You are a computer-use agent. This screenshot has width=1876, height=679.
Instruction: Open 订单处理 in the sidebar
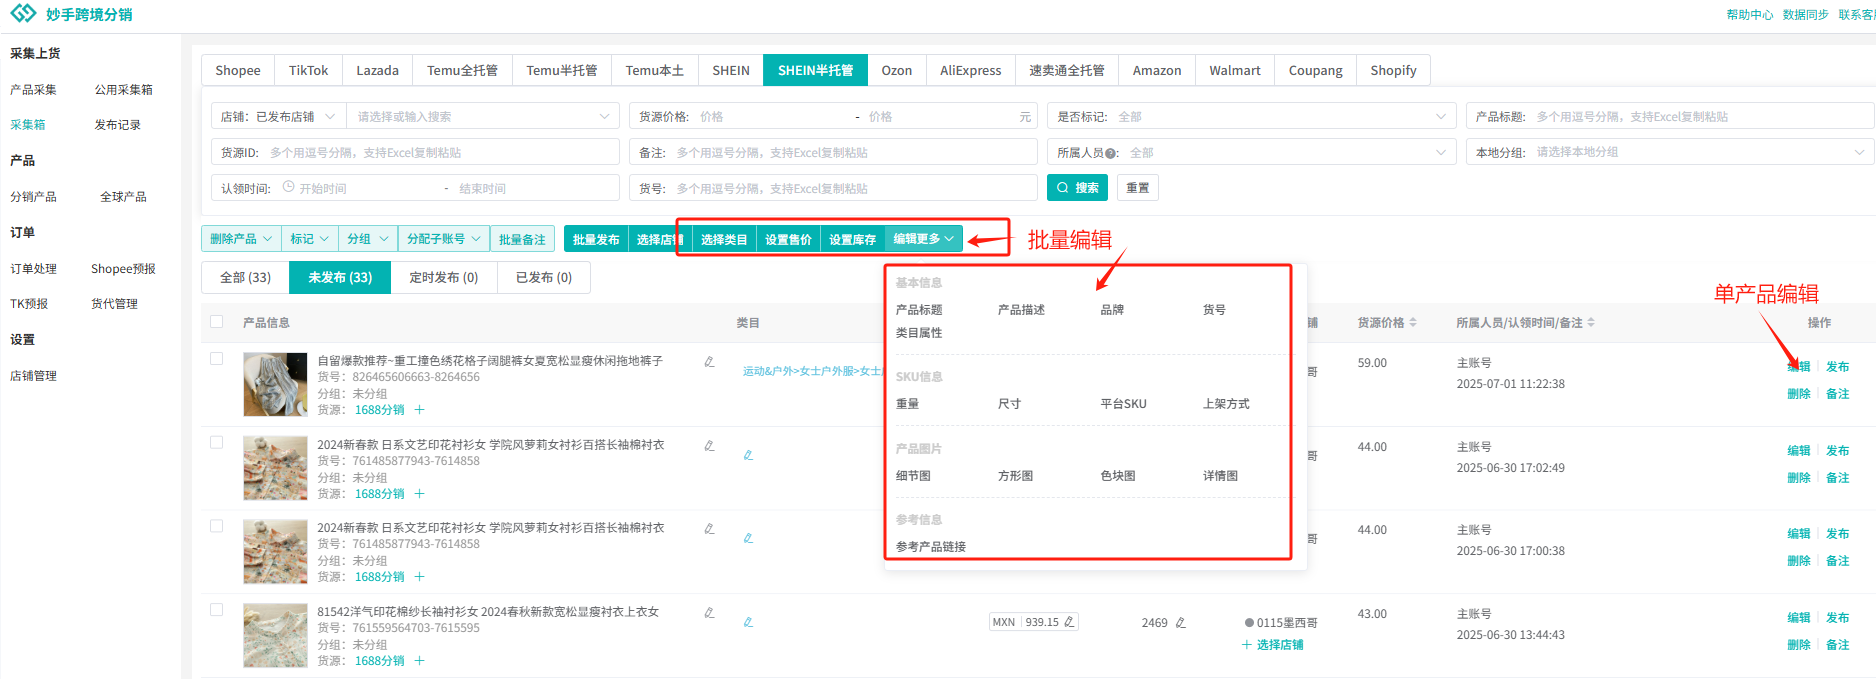(x=34, y=269)
